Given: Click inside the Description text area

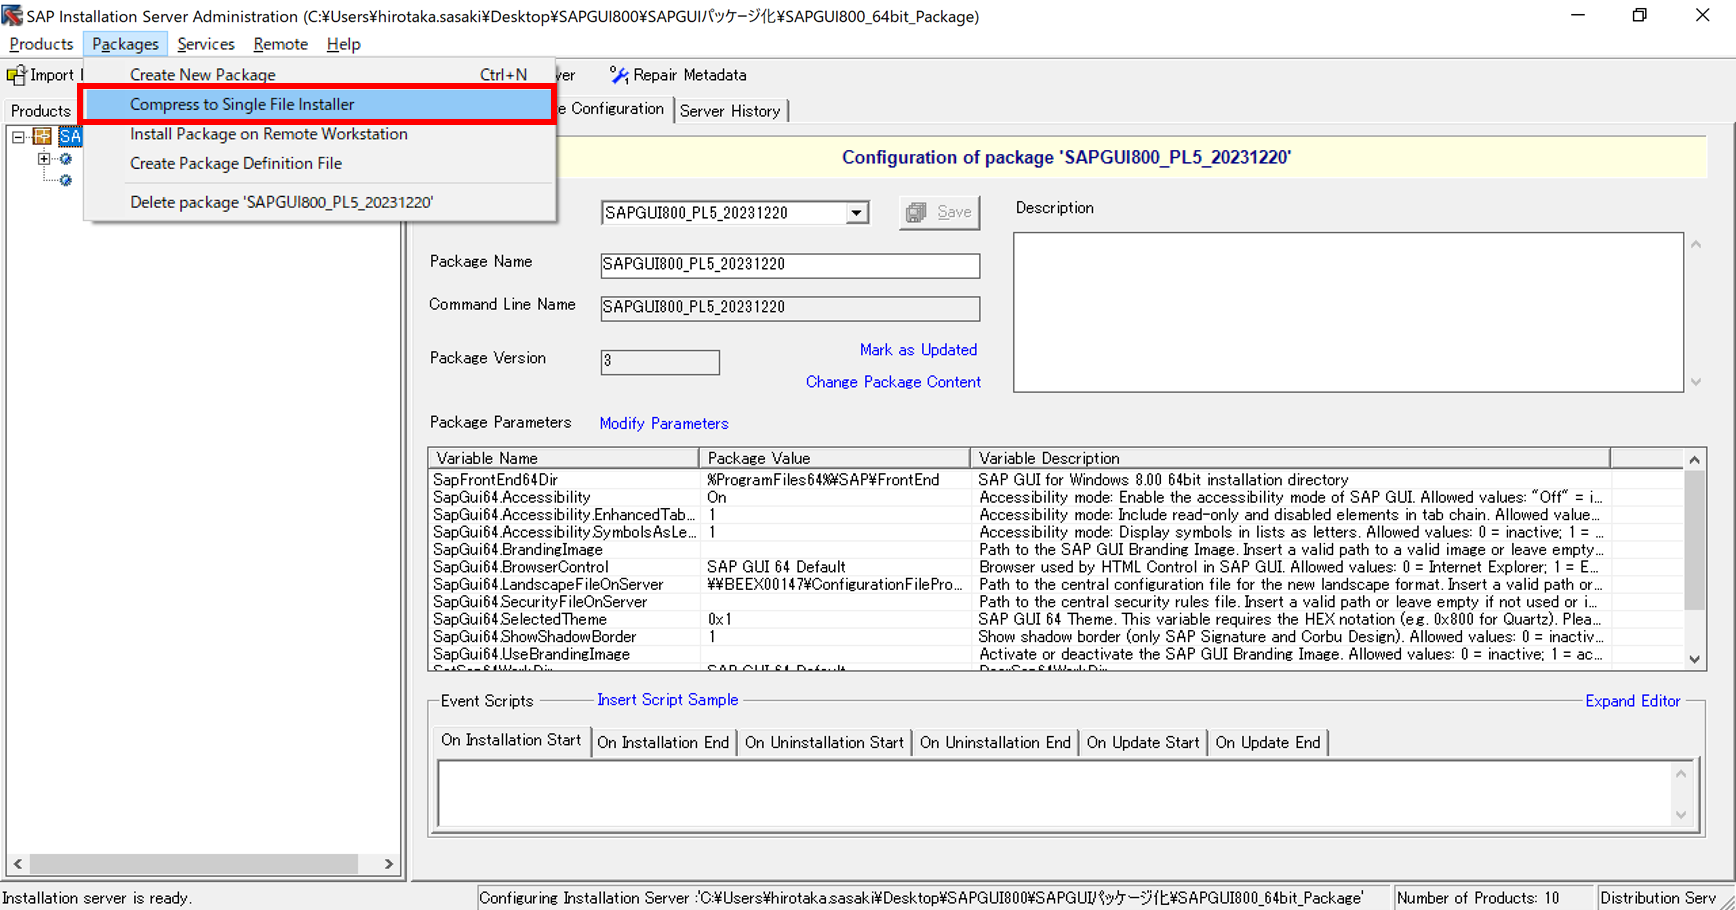Looking at the screenshot, I should (x=1348, y=312).
